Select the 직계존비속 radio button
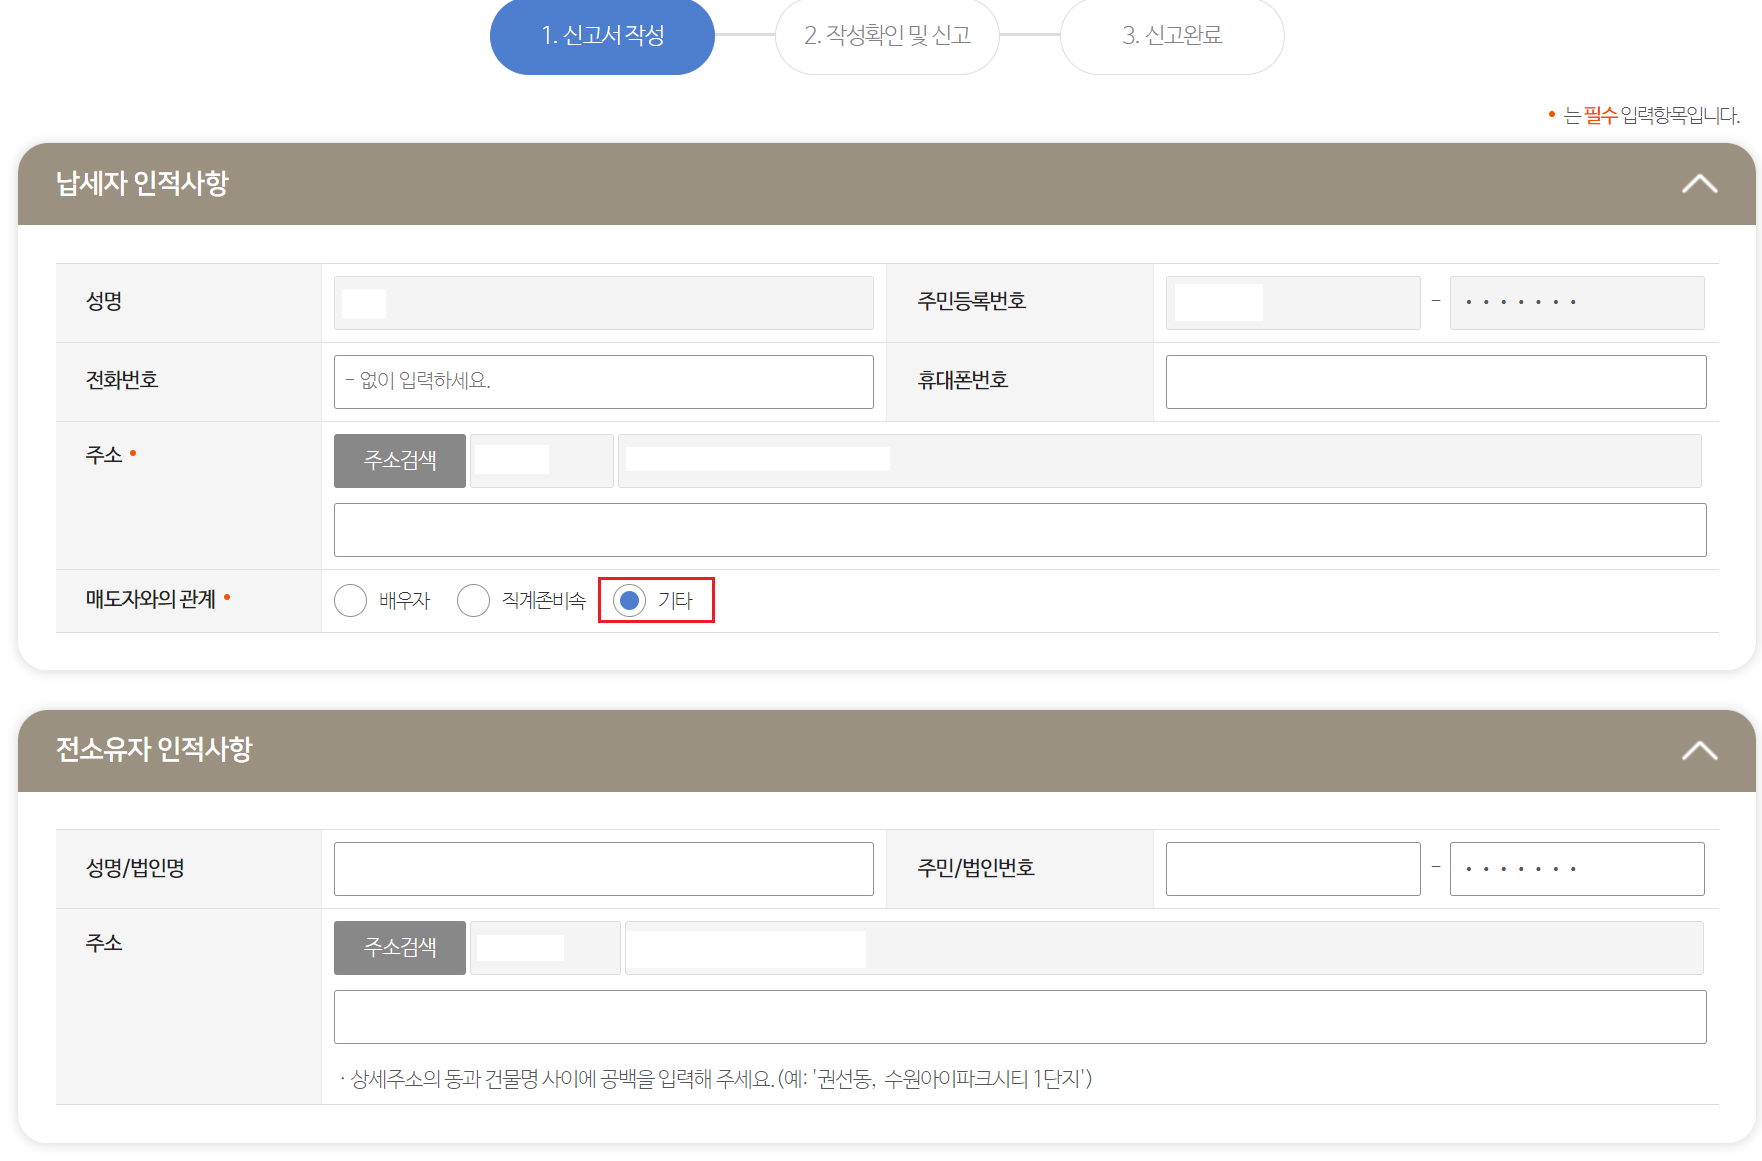 (473, 600)
